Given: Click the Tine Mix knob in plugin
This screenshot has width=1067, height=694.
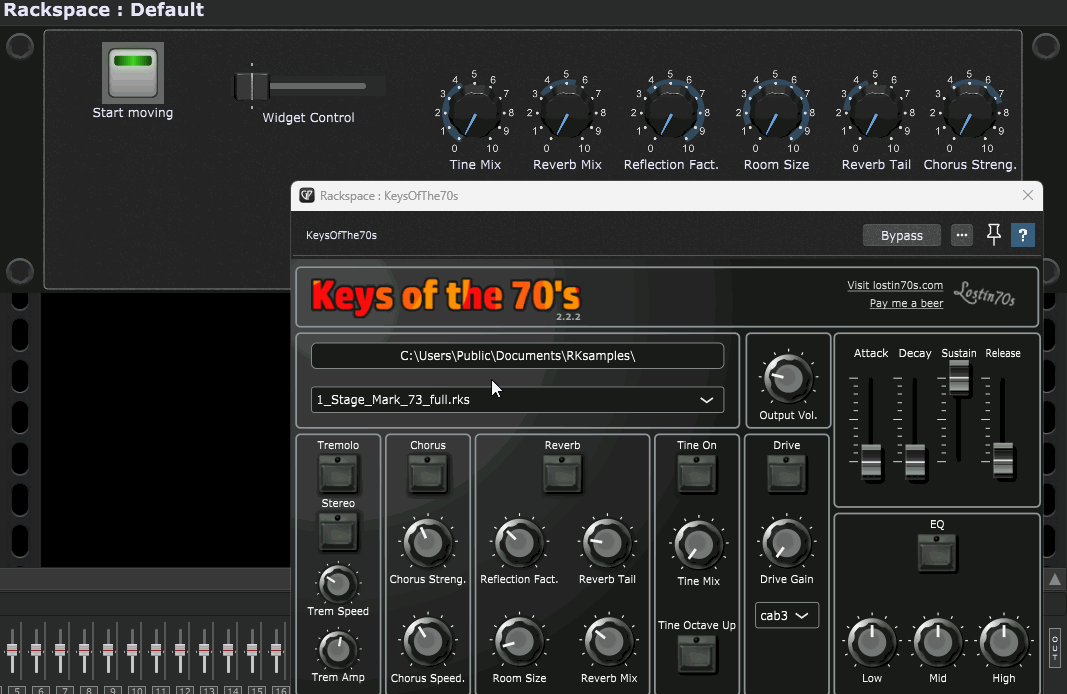Looking at the screenshot, I should tap(697, 545).
